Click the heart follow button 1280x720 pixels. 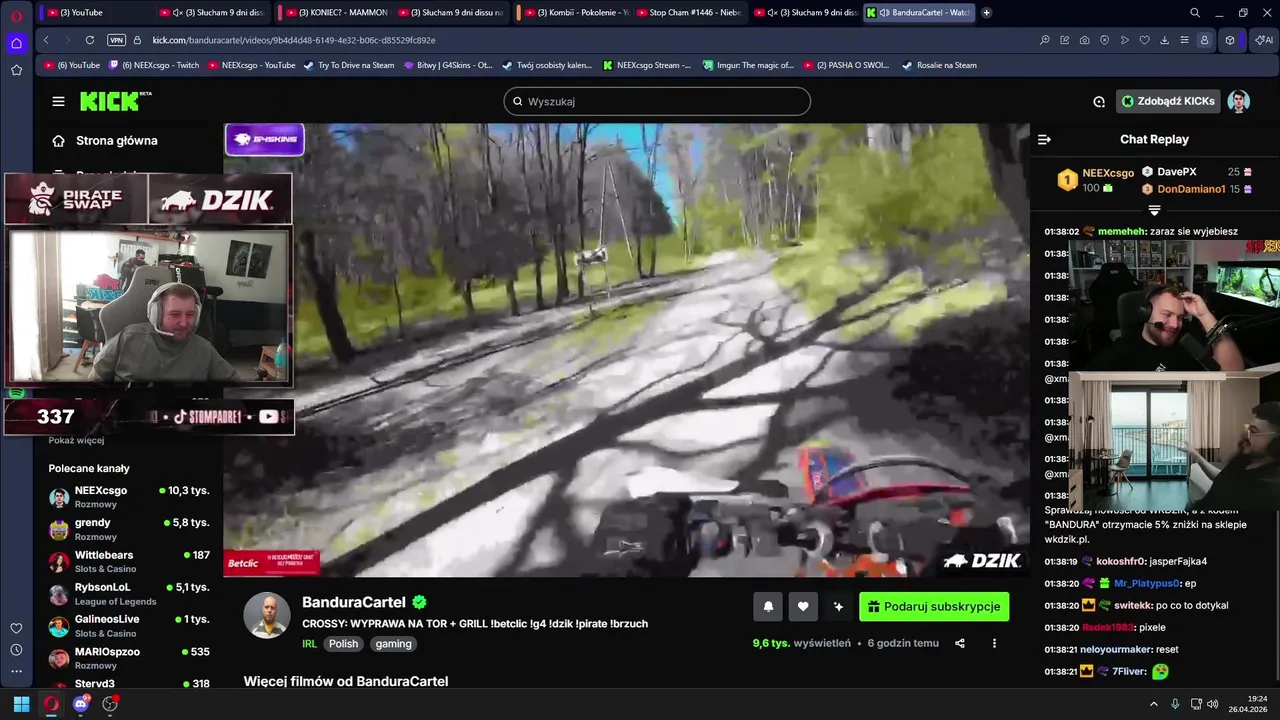802,606
